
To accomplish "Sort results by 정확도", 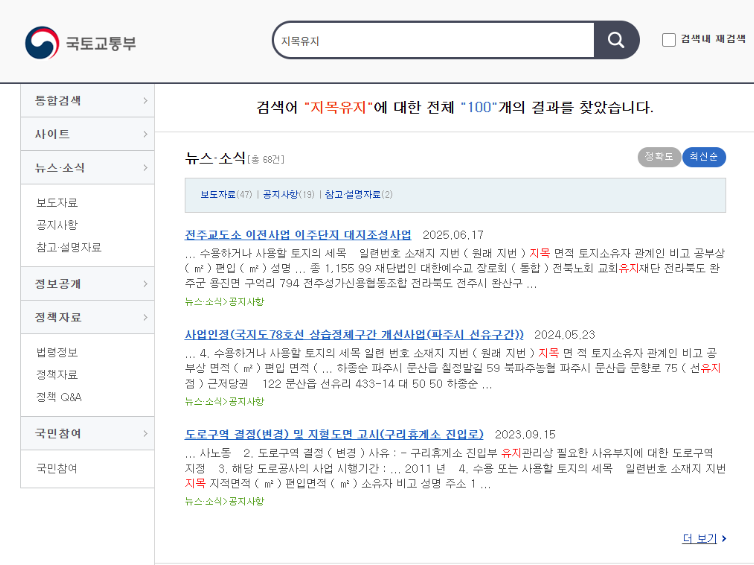I will tap(659, 157).
